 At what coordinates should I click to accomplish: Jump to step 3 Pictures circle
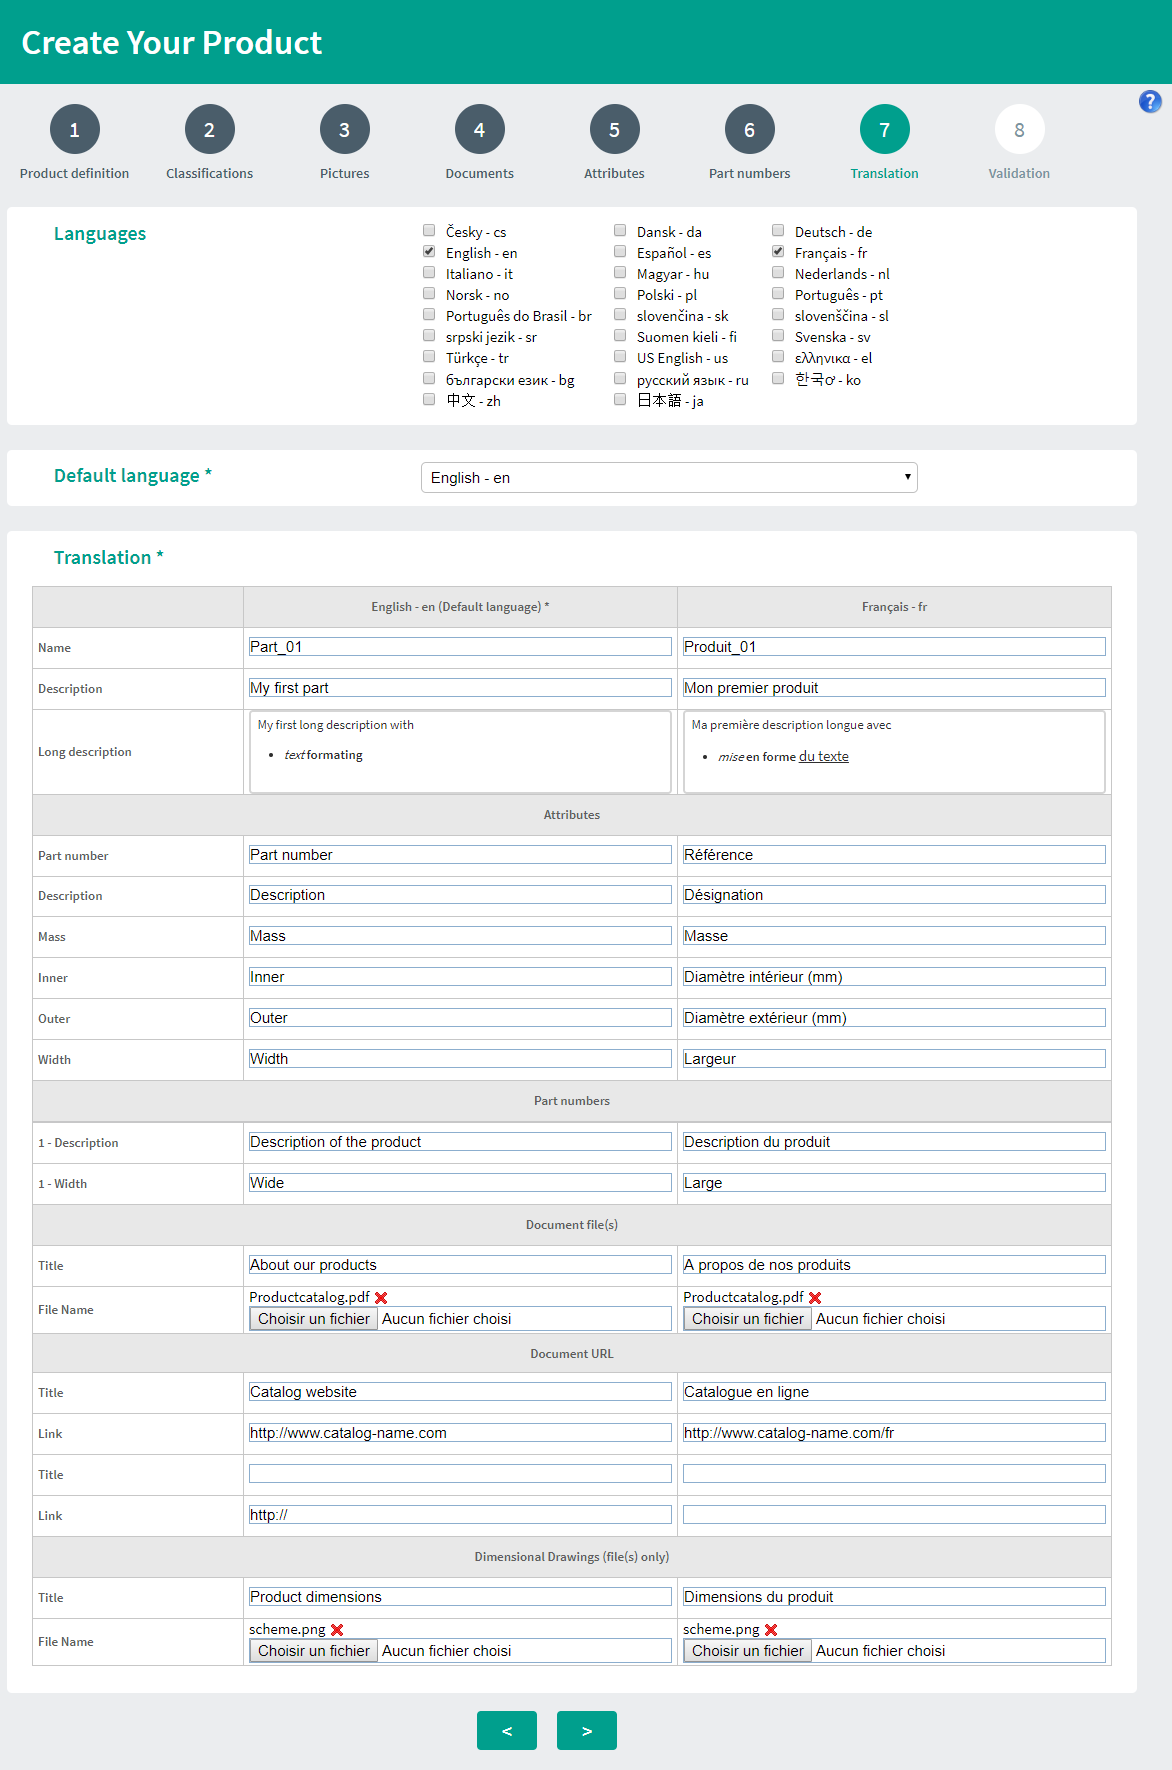344,130
